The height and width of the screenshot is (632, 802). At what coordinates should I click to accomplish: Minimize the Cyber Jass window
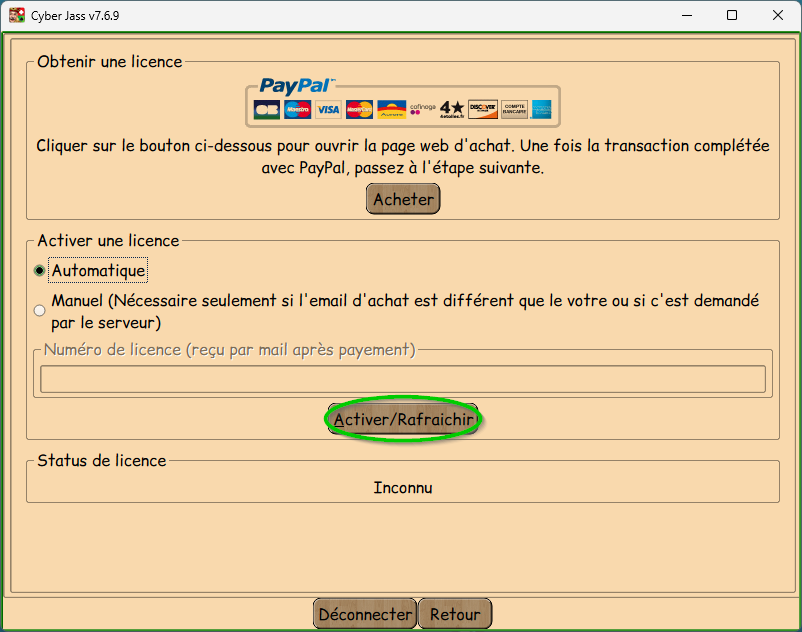coord(687,15)
